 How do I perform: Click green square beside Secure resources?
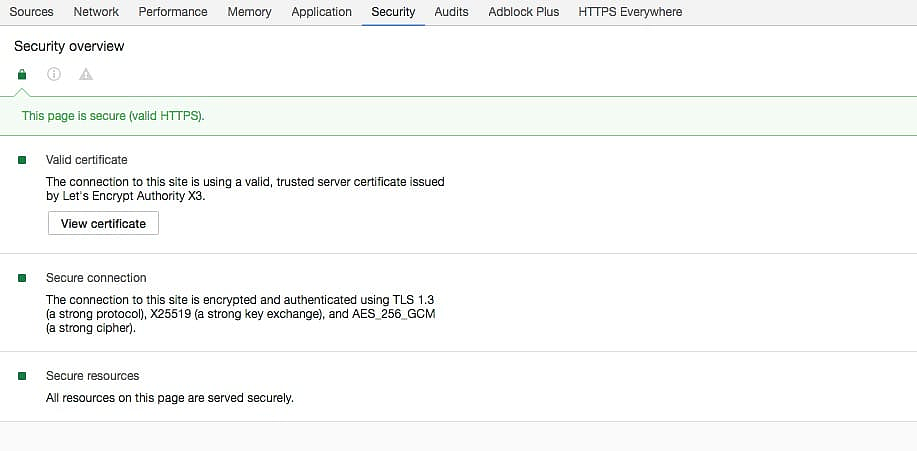point(22,376)
